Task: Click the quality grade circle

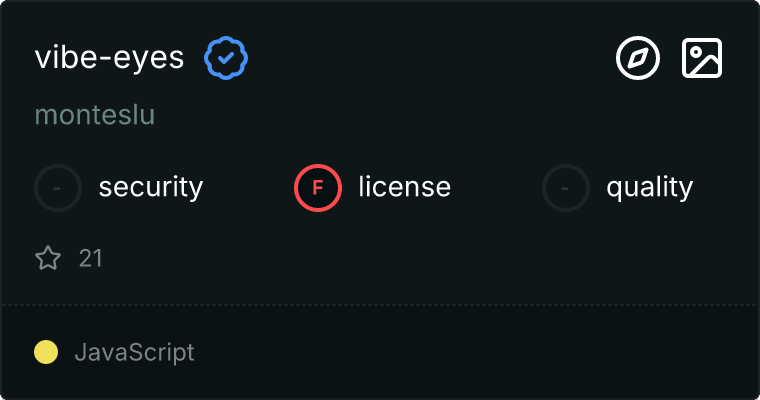Action: click(x=566, y=187)
